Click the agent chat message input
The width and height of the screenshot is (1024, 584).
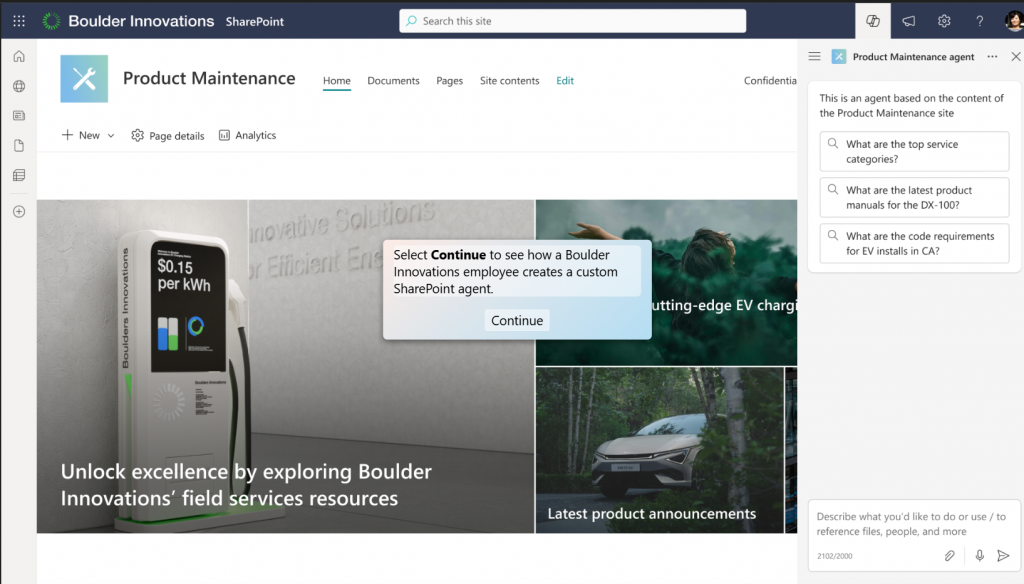pyautogui.click(x=913, y=524)
